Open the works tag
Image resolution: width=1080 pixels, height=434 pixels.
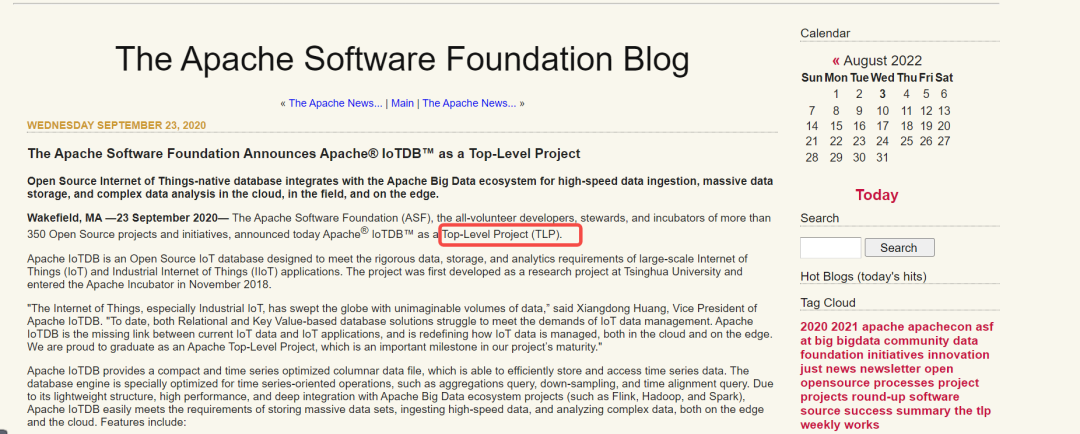tap(863, 425)
